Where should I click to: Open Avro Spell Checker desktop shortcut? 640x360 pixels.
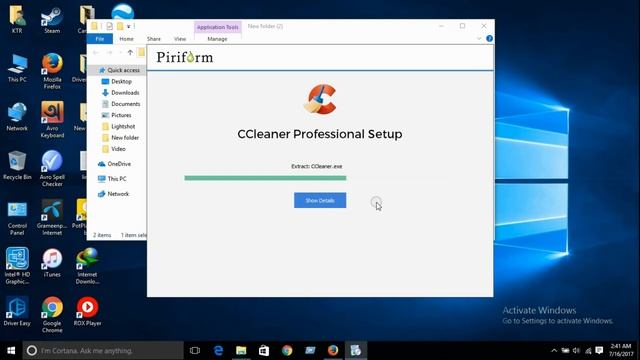coord(52,169)
